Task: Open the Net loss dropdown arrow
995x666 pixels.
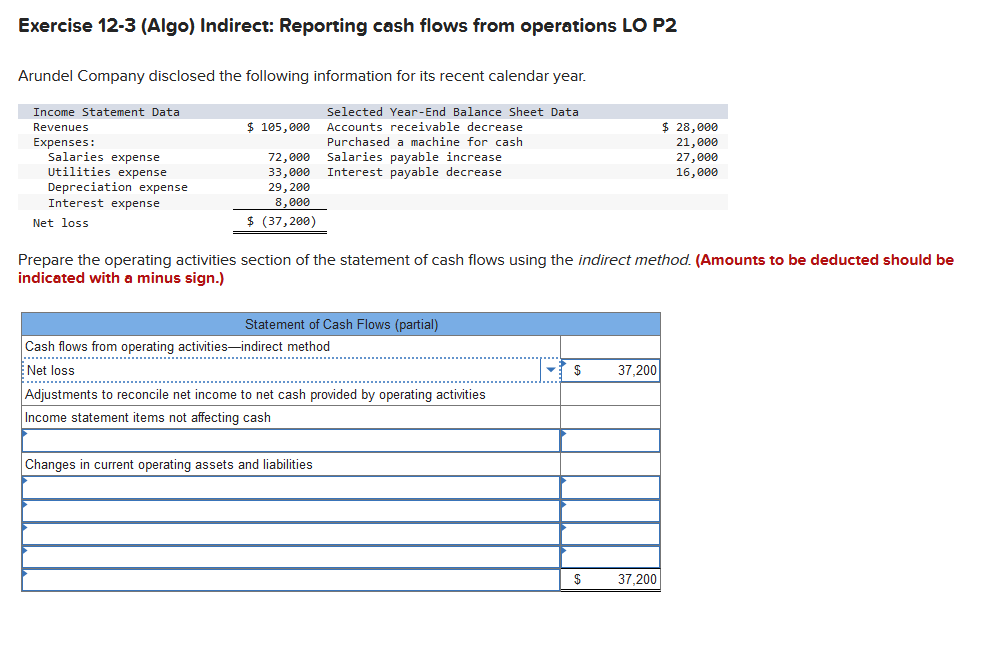Action: (x=551, y=370)
